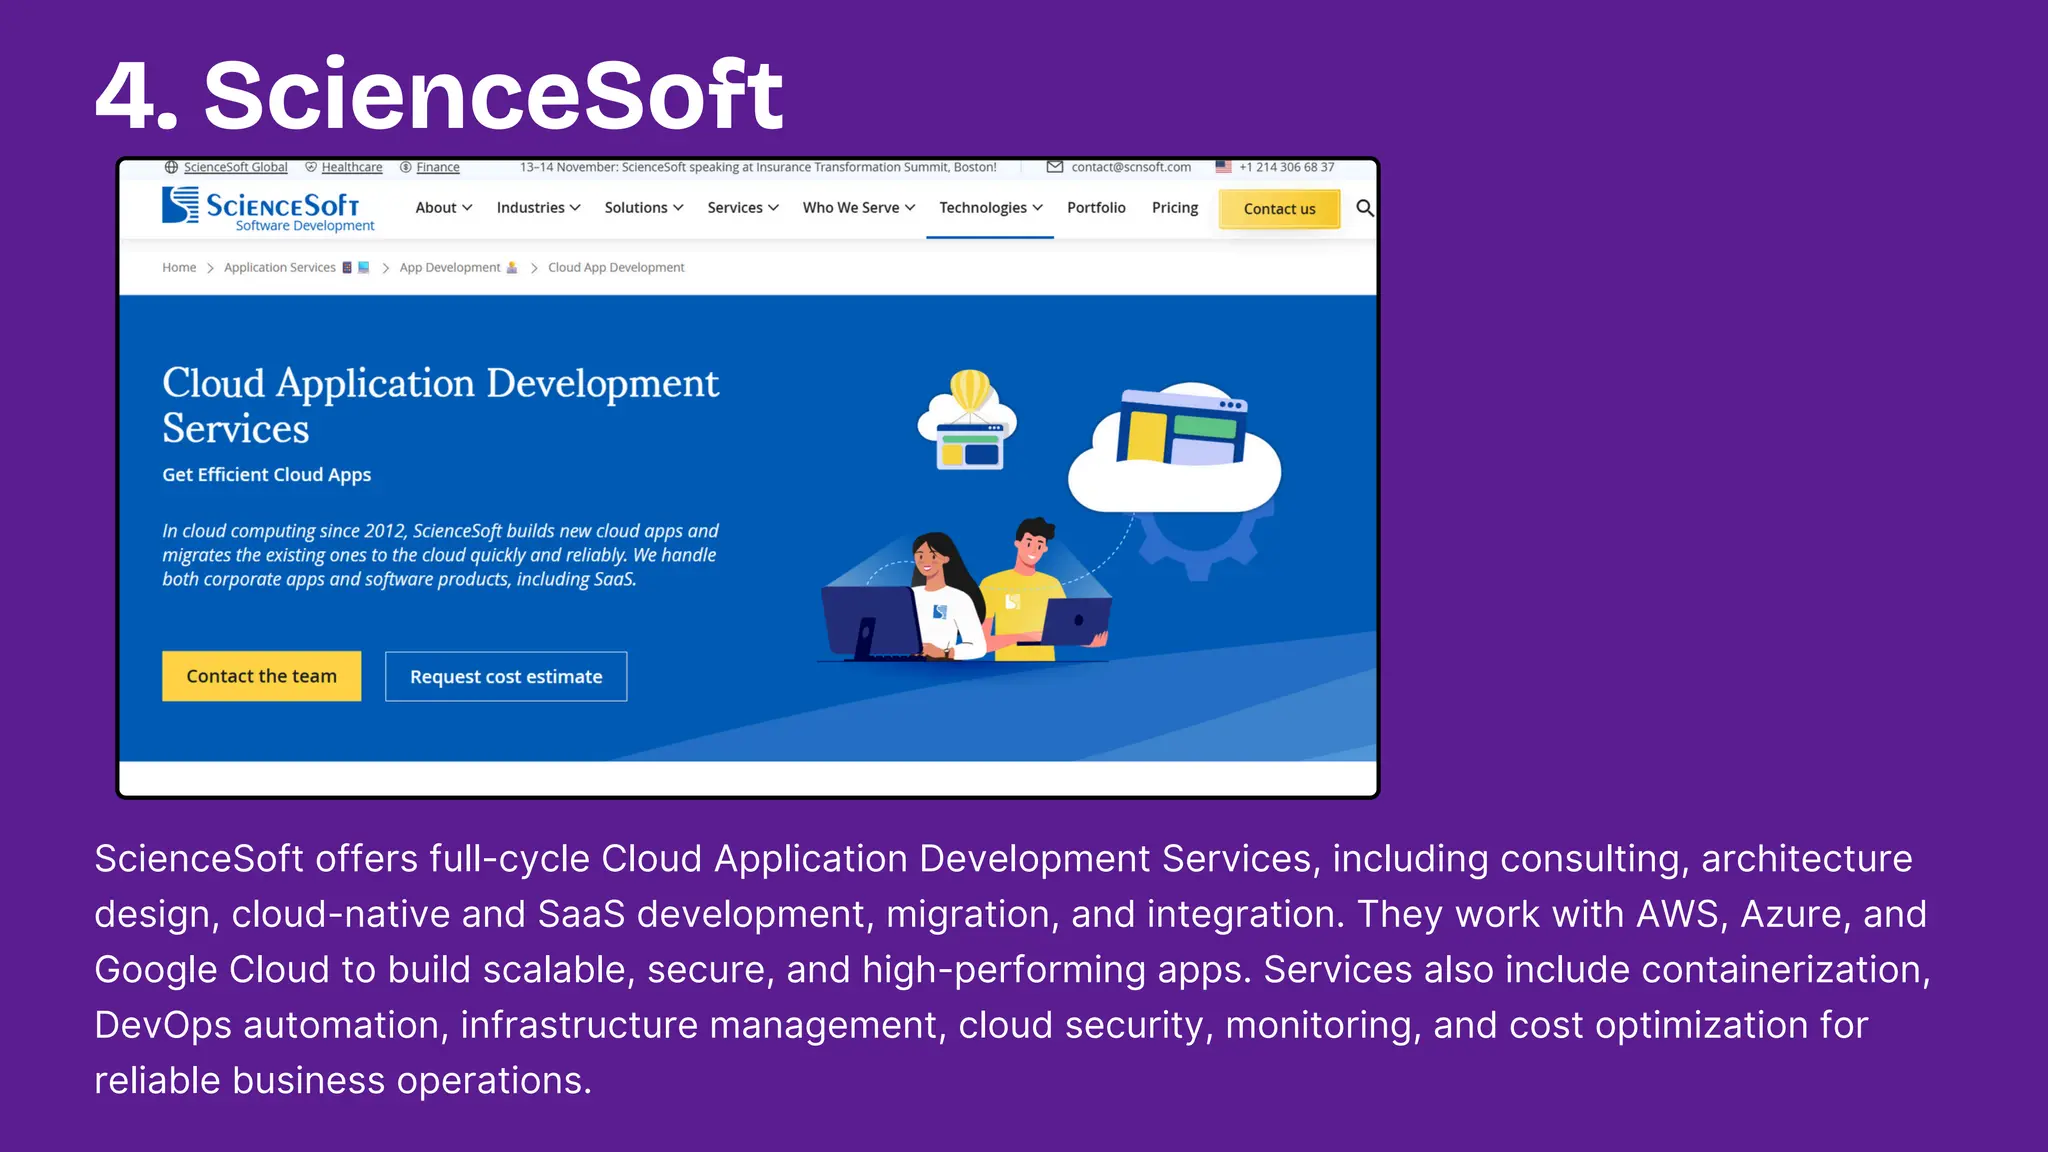This screenshot has height=1152, width=2048.
Task: Click the Healthcare shield icon
Action: 311,167
